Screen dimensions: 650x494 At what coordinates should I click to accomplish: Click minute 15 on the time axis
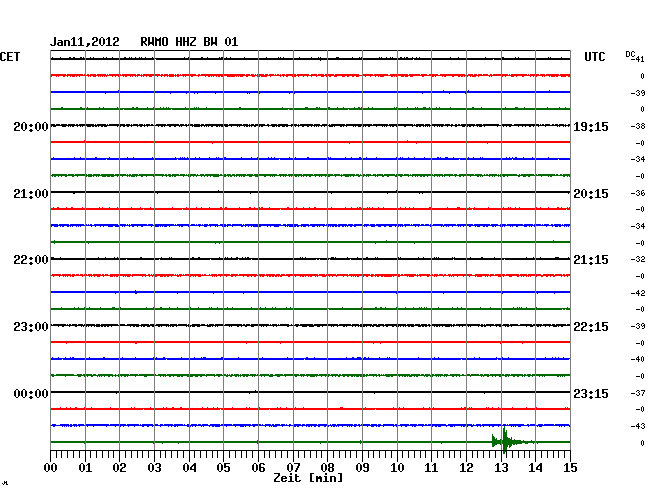coord(570,467)
